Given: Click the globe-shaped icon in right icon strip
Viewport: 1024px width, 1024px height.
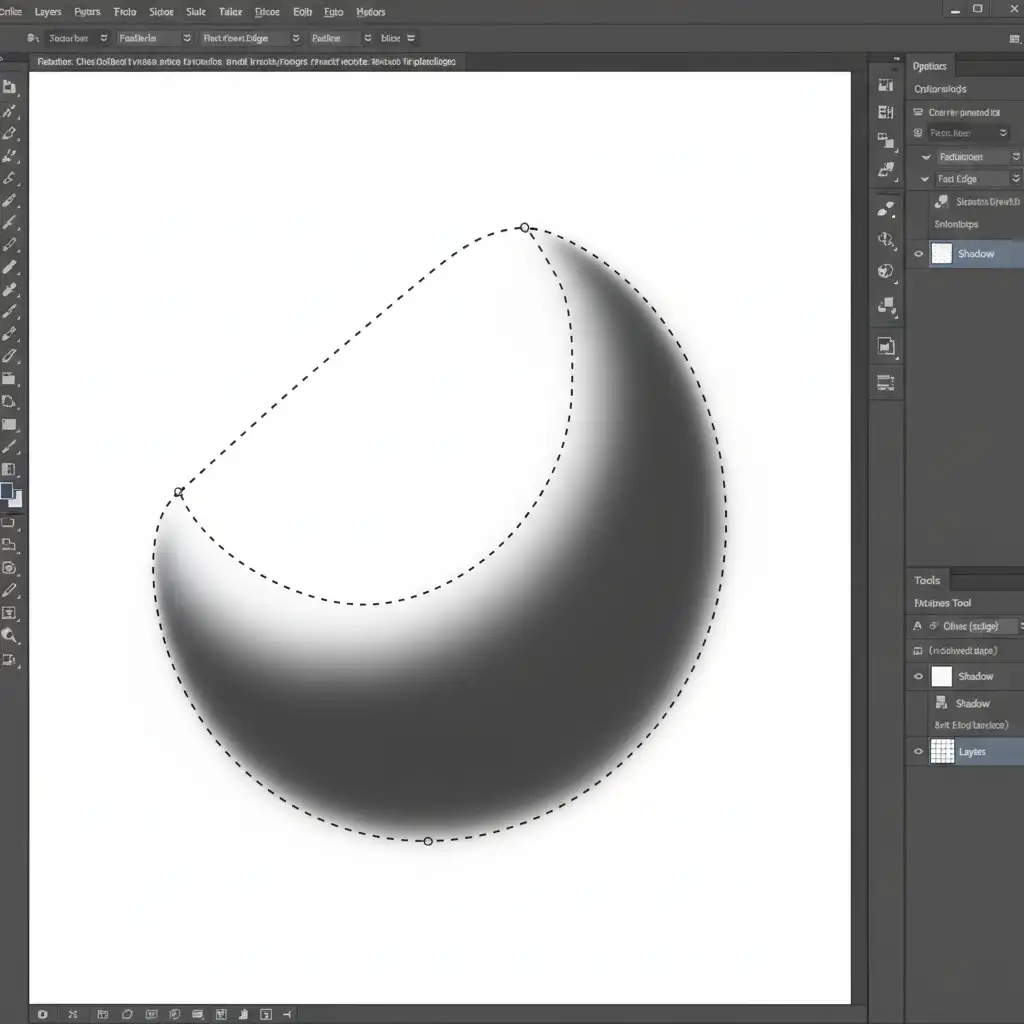Looking at the screenshot, I should [x=885, y=271].
